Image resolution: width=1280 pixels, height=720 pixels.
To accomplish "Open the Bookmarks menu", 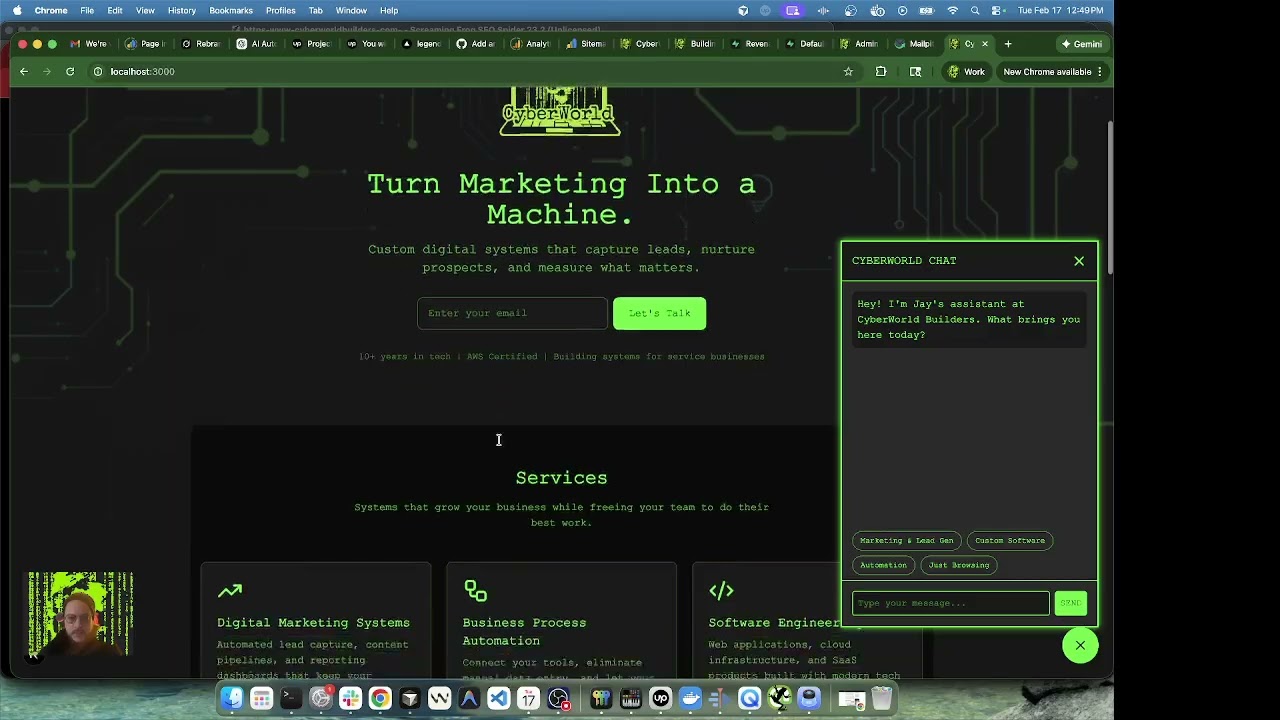I will coord(231,10).
